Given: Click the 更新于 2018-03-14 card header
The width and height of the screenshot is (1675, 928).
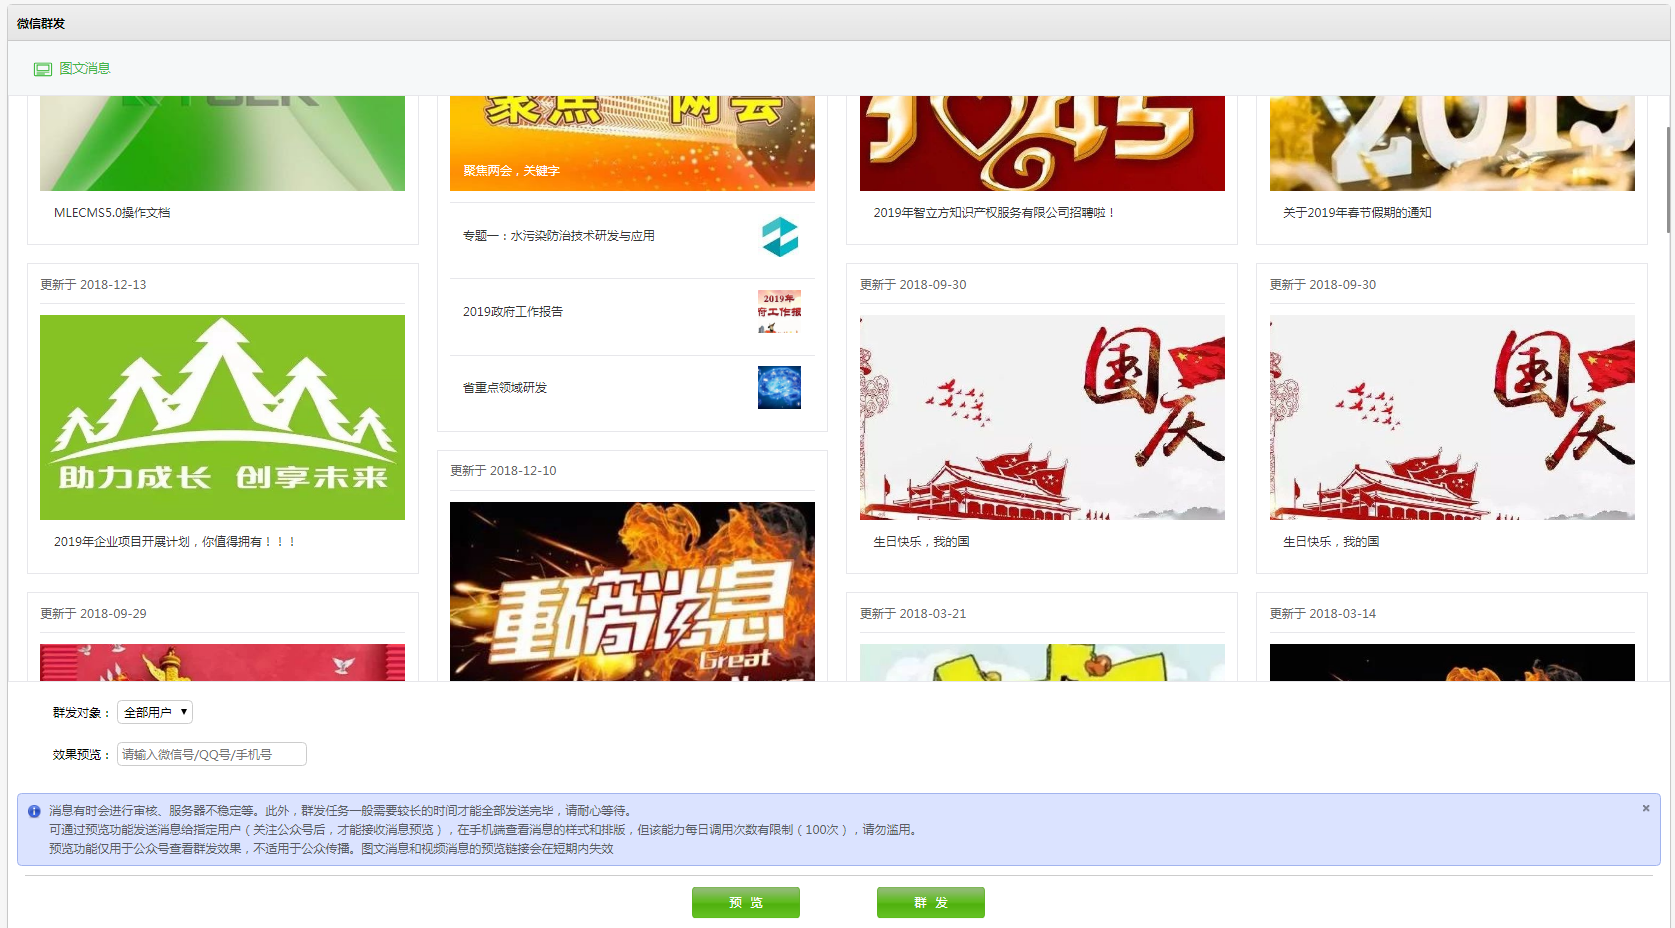Looking at the screenshot, I should (x=1323, y=614).
